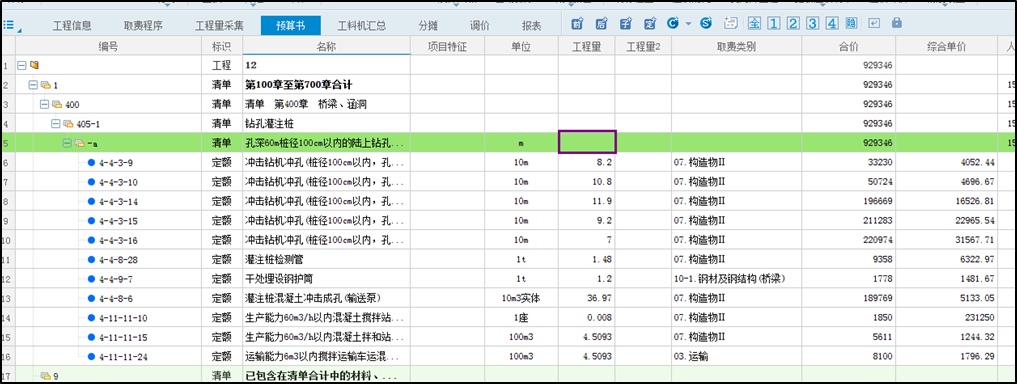Open the 工程量采集 tab
This screenshot has width=1017, height=384.
(x=219, y=26)
